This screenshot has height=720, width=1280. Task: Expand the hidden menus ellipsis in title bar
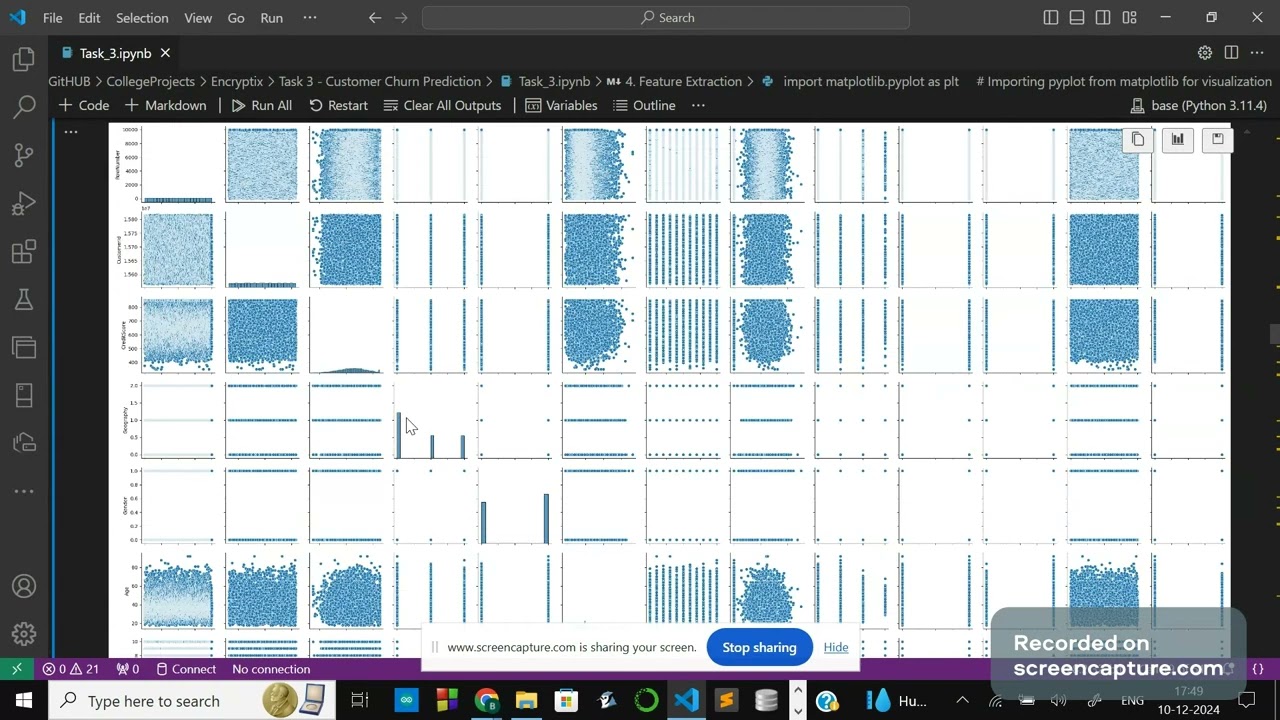click(x=309, y=18)
